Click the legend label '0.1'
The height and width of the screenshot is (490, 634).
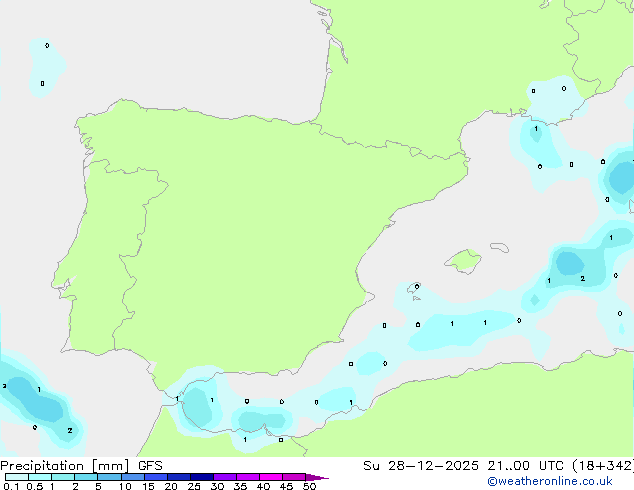[11, 486]
